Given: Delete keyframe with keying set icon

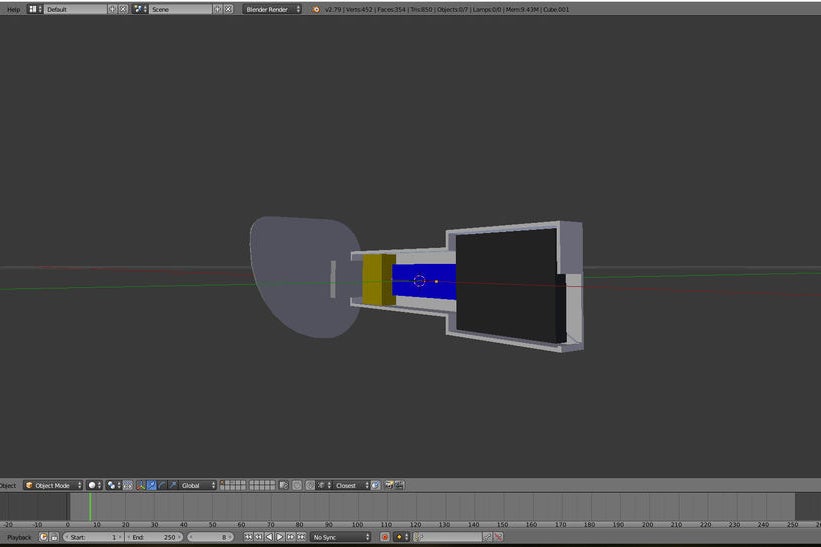Looking at the screenshot, I should [498, 537].
